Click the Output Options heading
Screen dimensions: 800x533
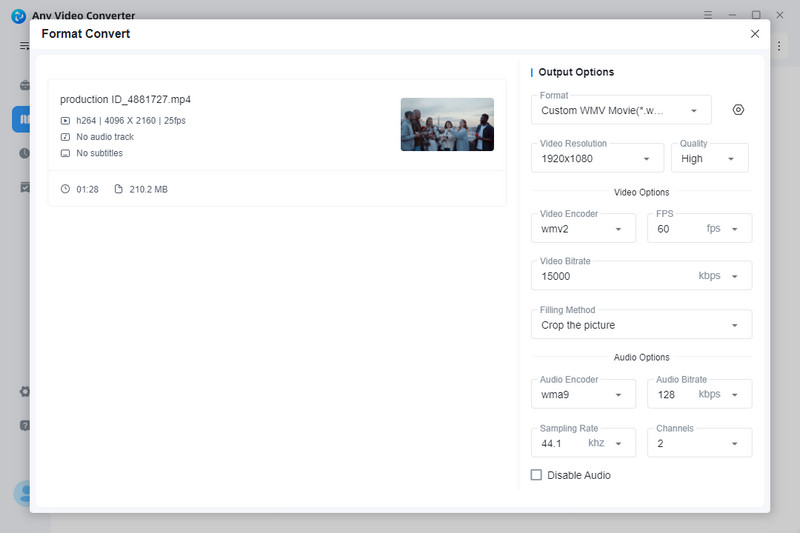576,72
